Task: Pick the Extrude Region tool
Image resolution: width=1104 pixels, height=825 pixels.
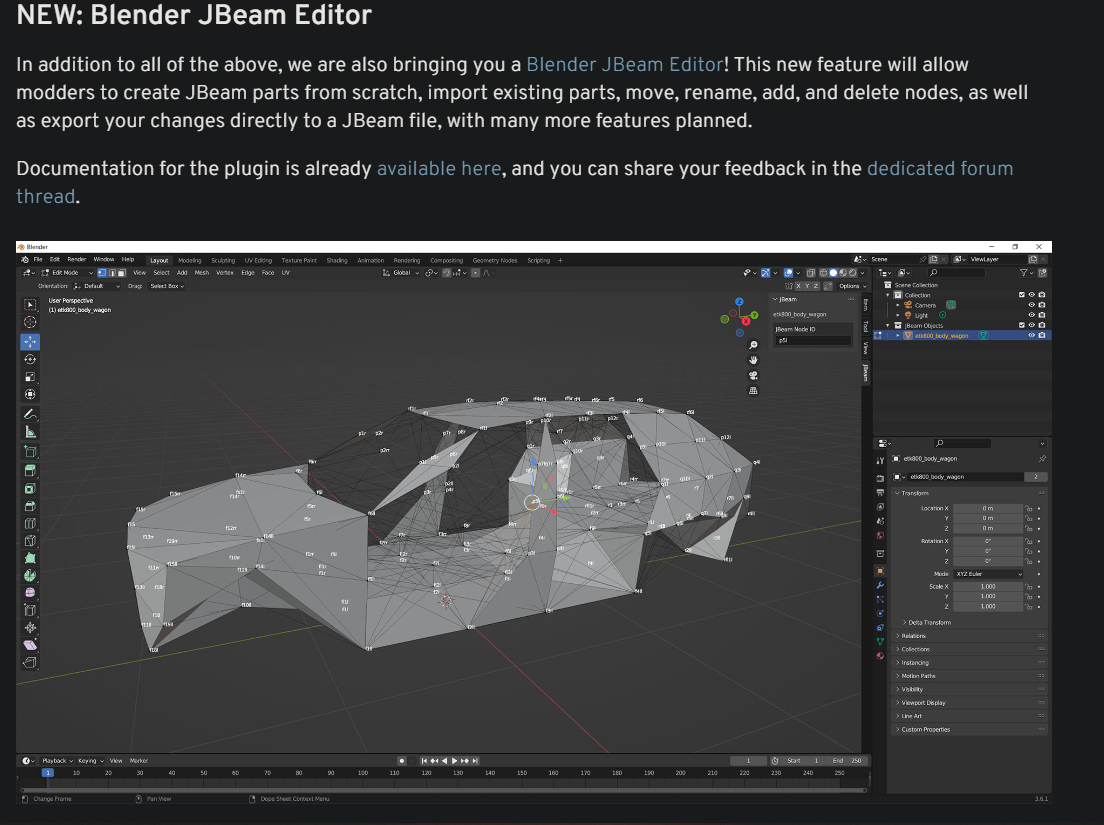Action: [x=30, y=470]
